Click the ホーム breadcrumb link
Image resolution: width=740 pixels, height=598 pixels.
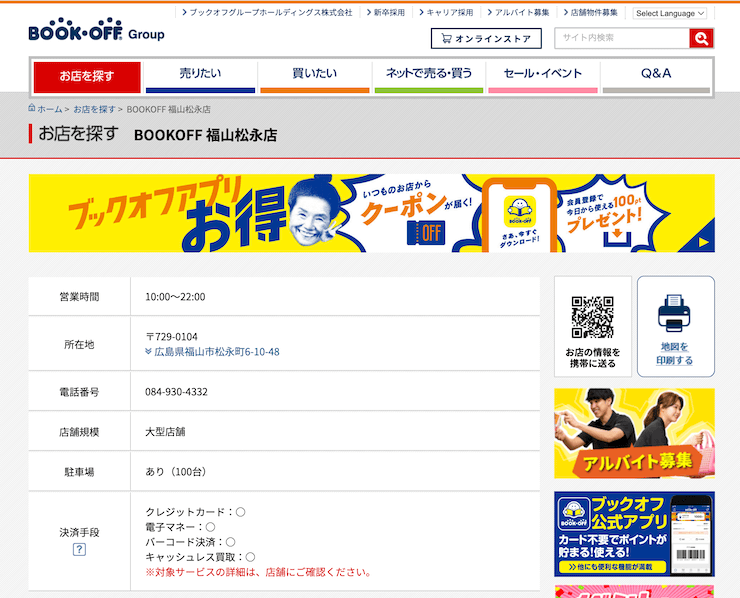pos(50,109)
